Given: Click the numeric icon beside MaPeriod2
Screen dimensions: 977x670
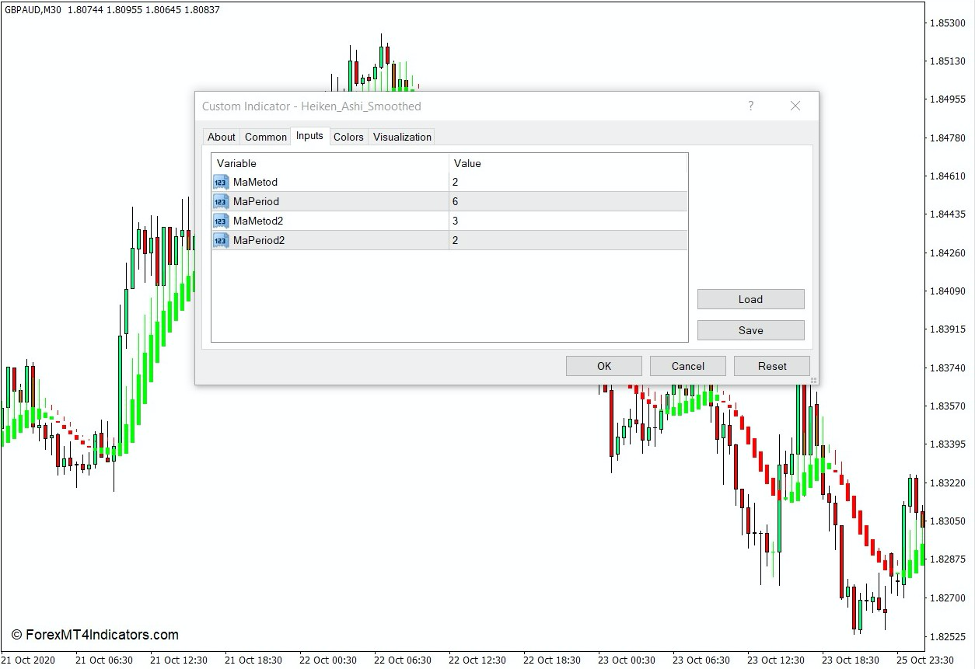Looking at the screenshot, I should point(220,240).
